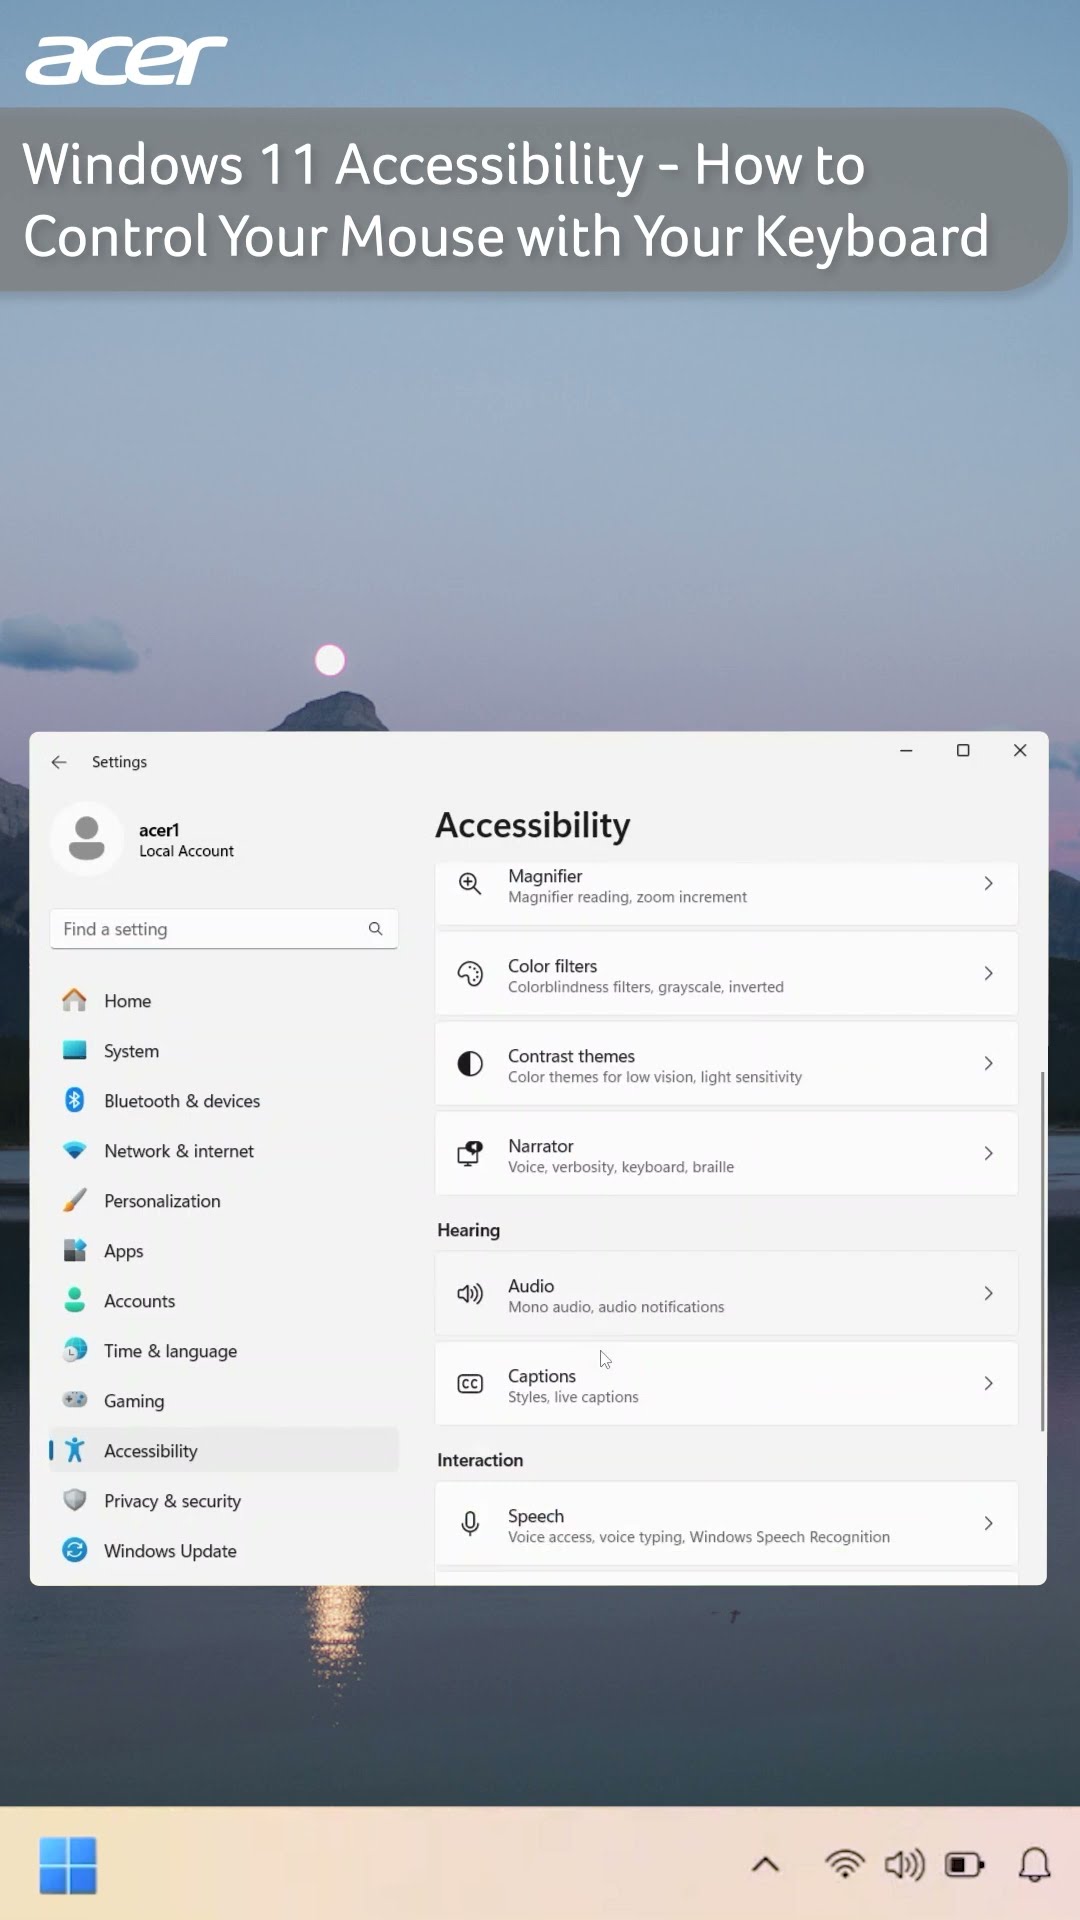Click the Apps icon in sidebar
Screen dimensions: 1080x1920
coord(74,1250)
